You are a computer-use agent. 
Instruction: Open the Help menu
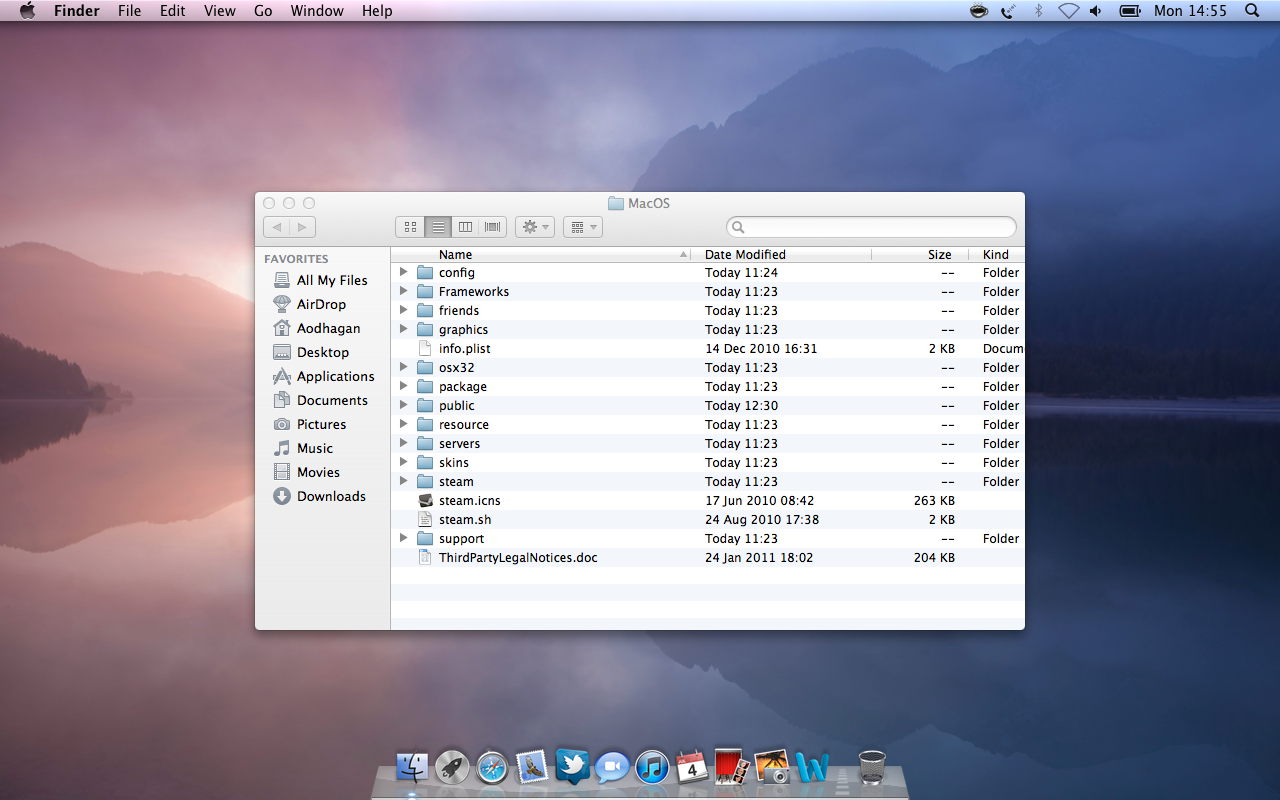click(x=377, y=11)
